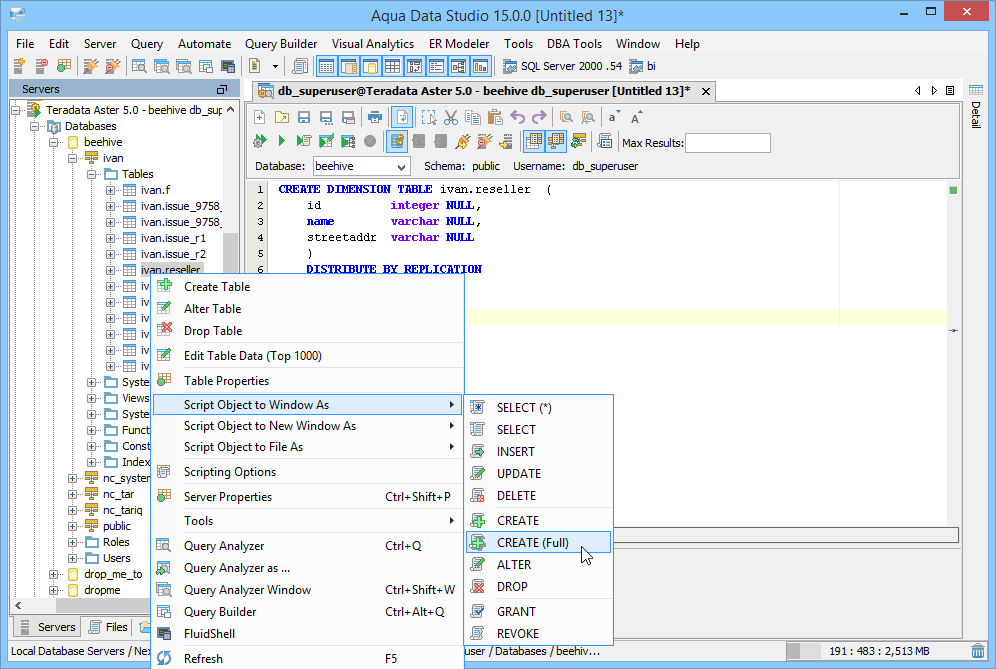Image resolution: width=996 pixels, height=669 pixels.
Task: Toggle the auto-commit database button
Action: point(397,141)
